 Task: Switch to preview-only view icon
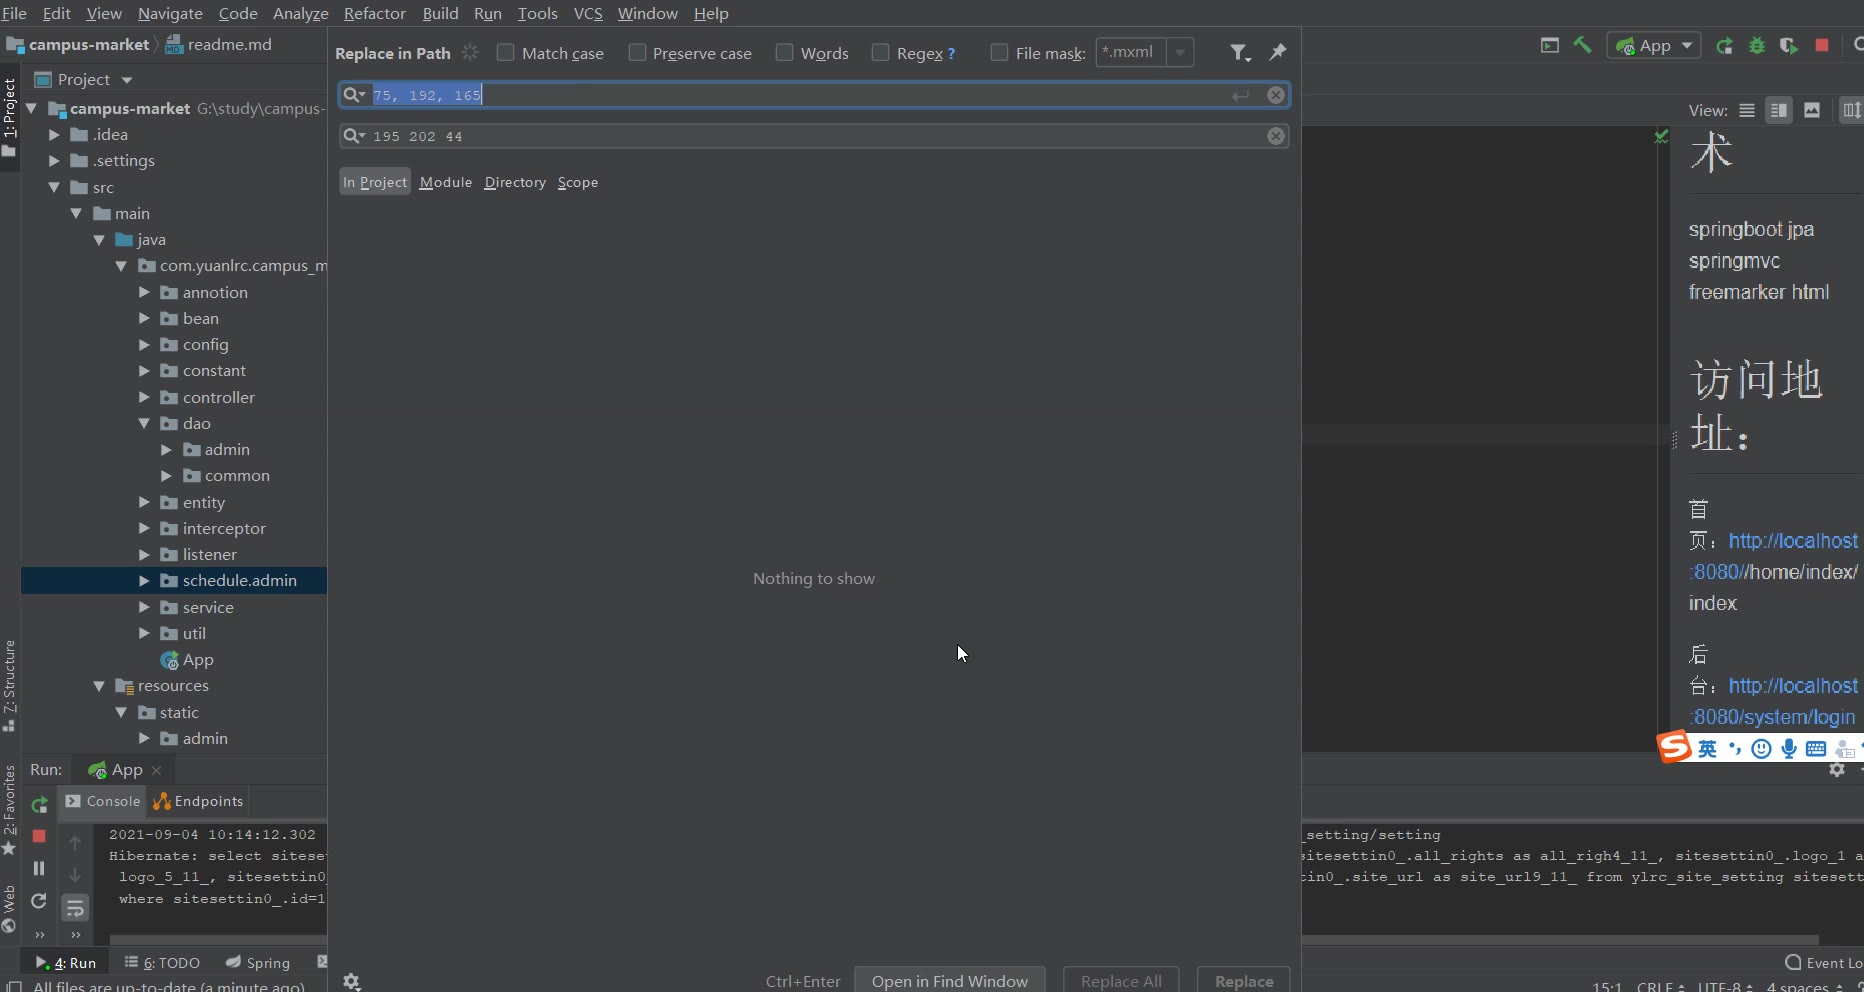pos(1812,110)
